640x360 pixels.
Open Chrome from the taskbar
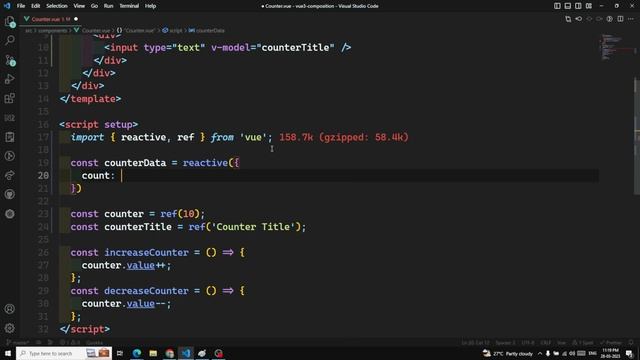[x=169, y=353]
